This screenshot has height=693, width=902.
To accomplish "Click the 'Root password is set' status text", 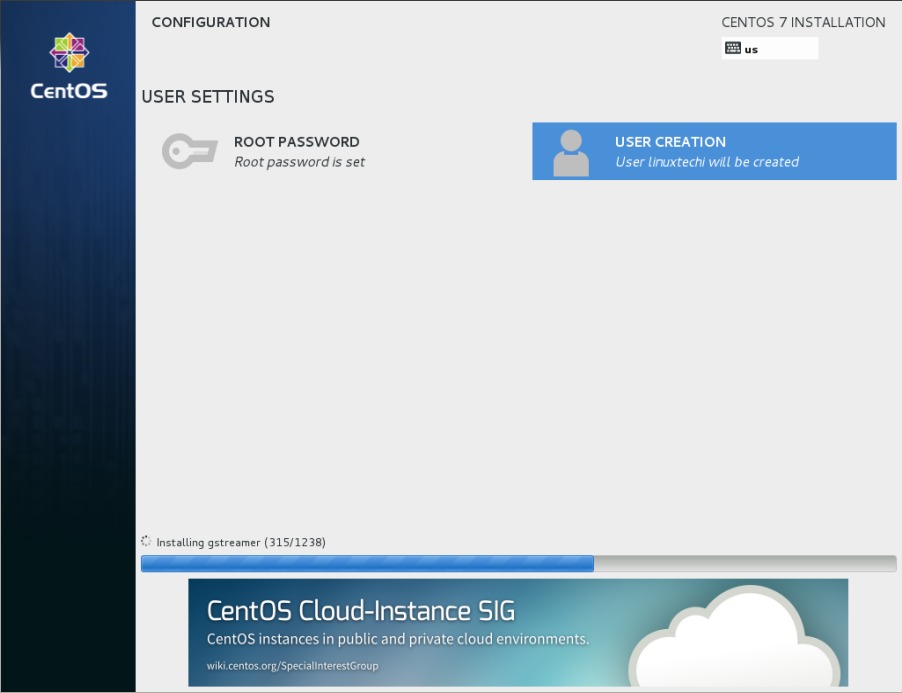I will coord(299,162).
